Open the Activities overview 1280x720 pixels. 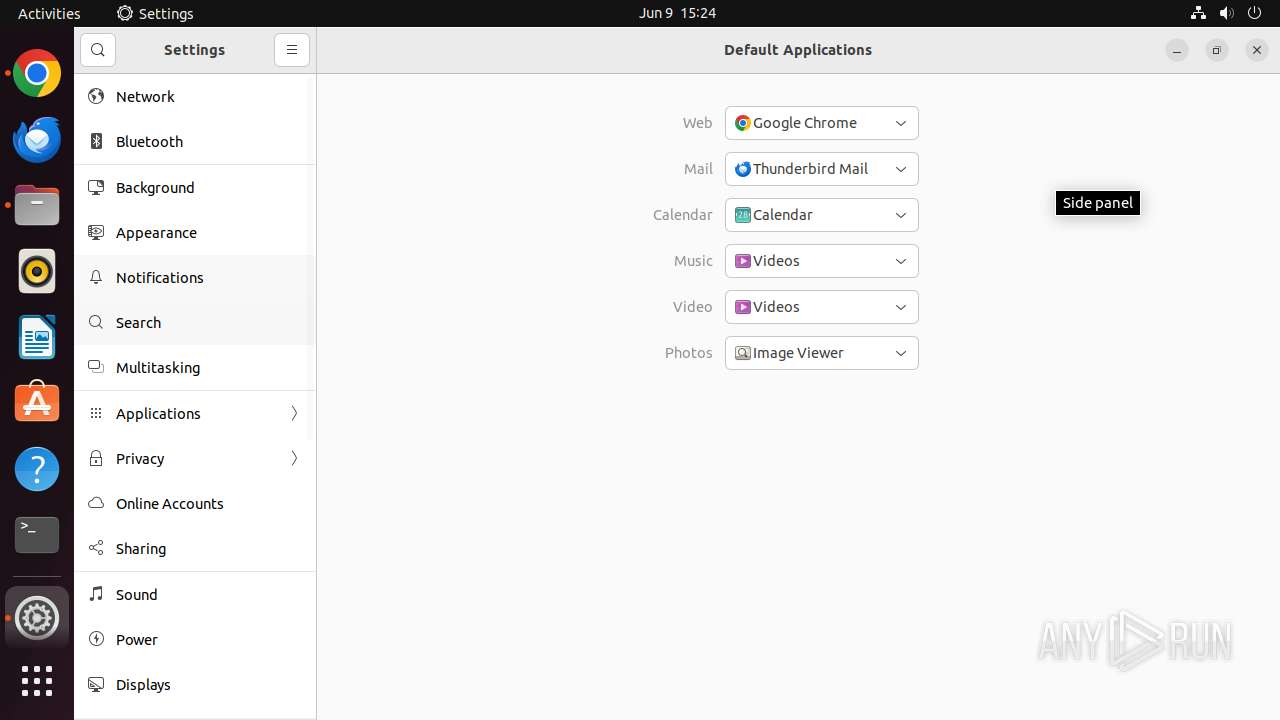49,13
